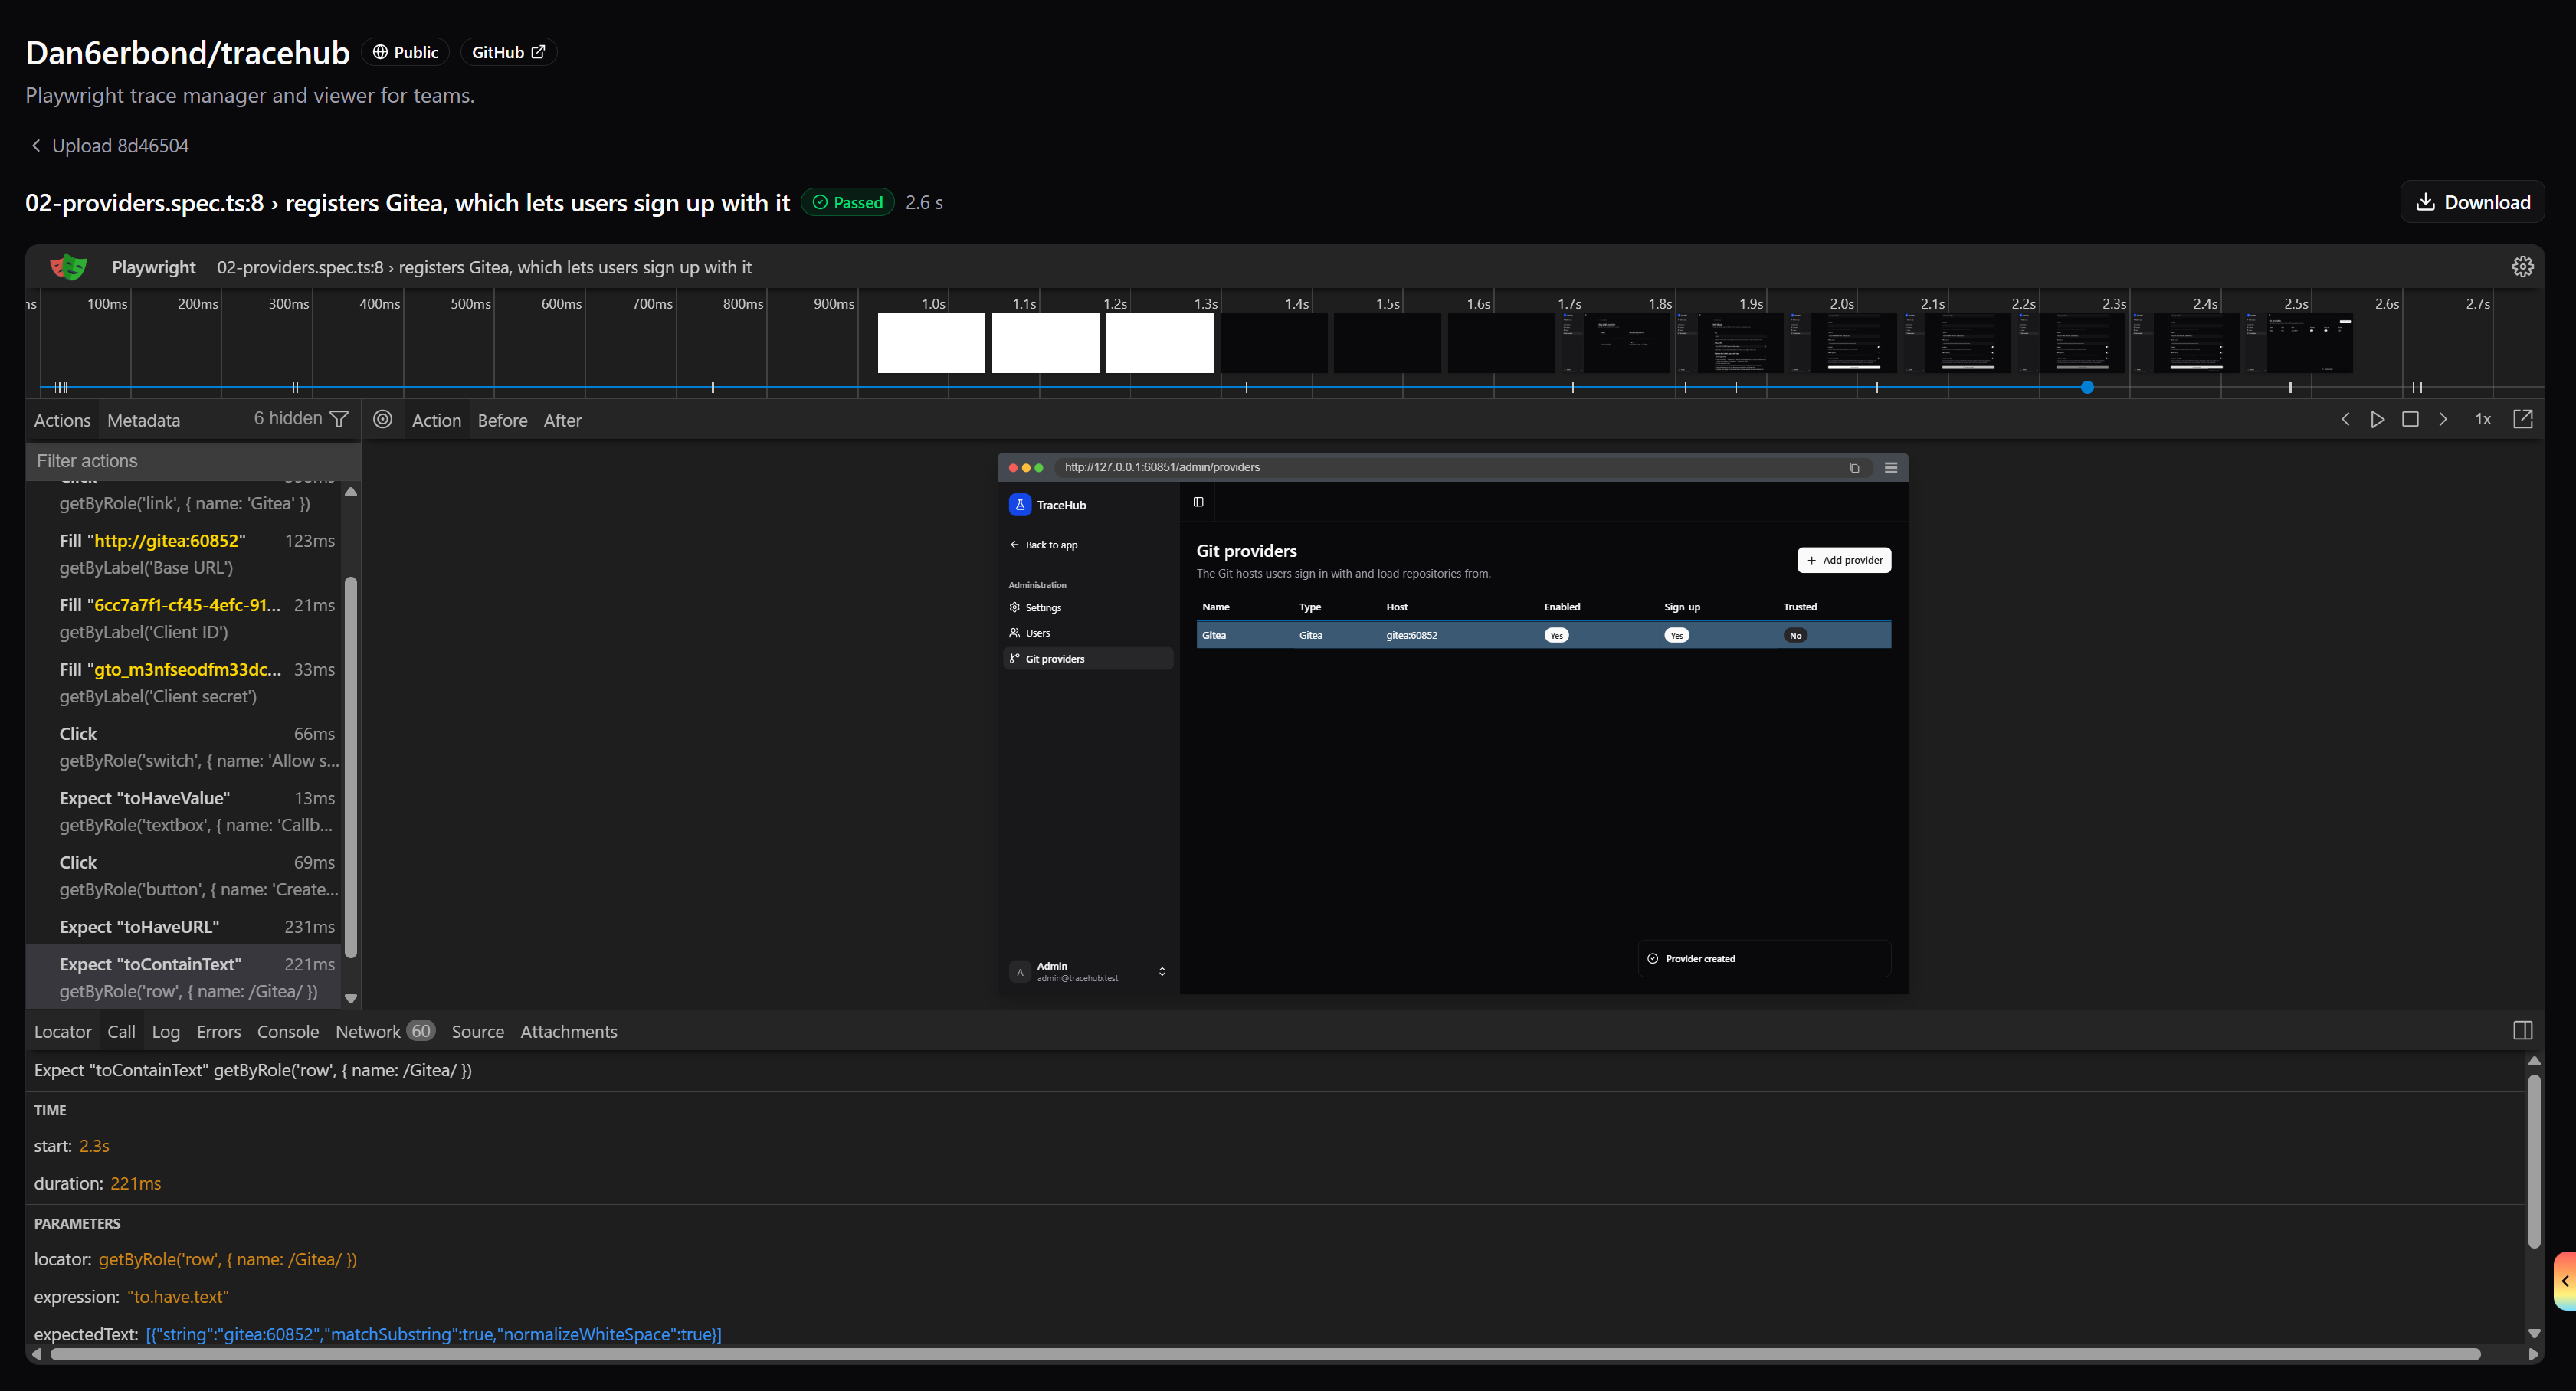Click the snapshot hamburger menu icon
The width and height of the screenshot is (2576, 1391).
tap(1890, 467)
